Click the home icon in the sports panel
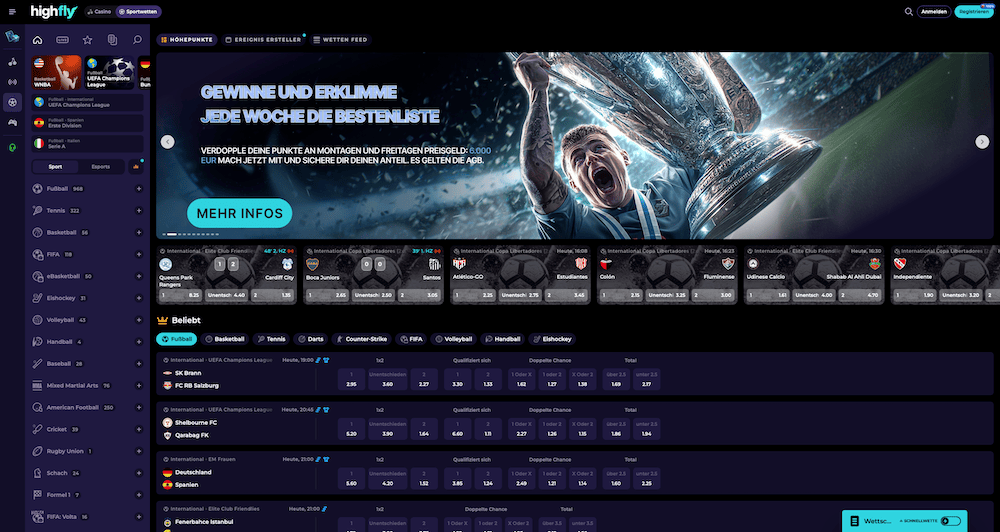This screenshot has width=1000, height=532. (38, 40)
